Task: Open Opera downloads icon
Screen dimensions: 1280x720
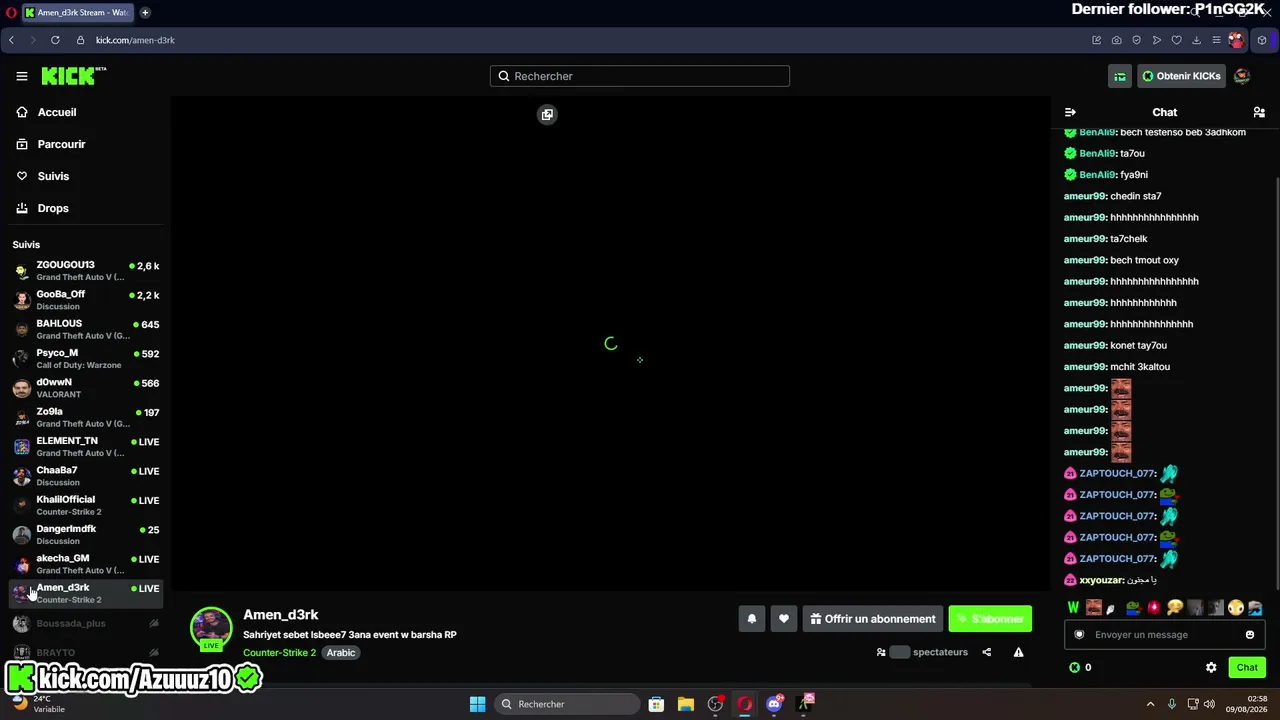Action: pyautogui.click(x=1196, y=40)
